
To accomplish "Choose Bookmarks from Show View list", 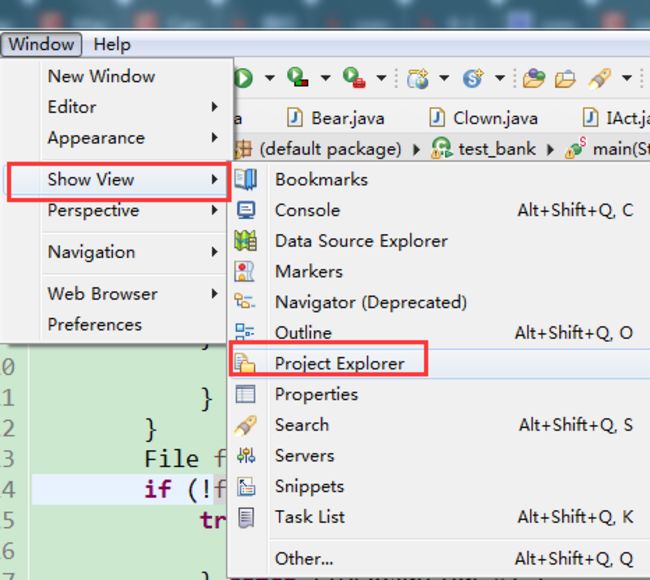I will coord(439,180).
